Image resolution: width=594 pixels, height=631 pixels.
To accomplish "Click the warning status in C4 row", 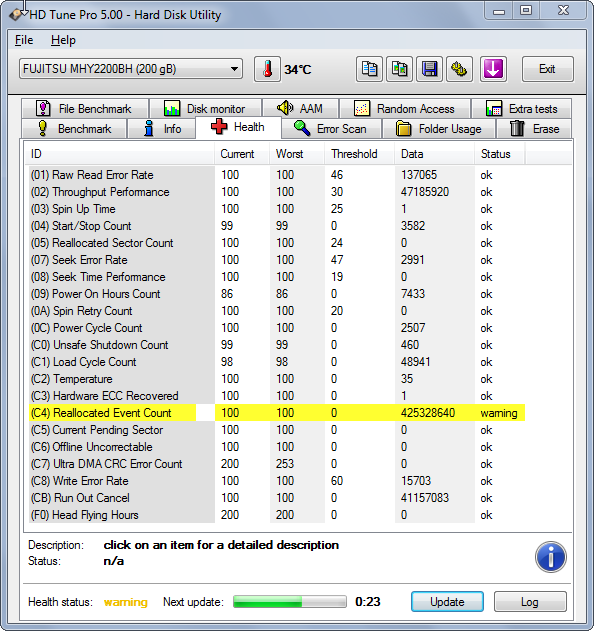I will point(499,413).
